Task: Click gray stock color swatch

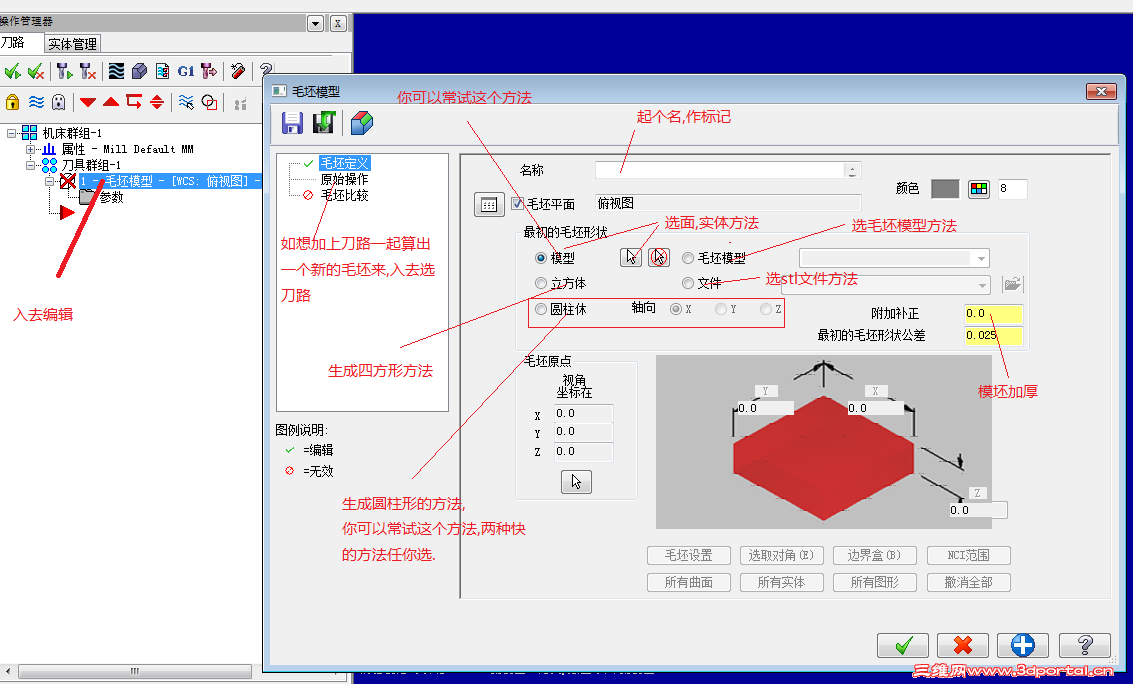Action: click(945, 189)
